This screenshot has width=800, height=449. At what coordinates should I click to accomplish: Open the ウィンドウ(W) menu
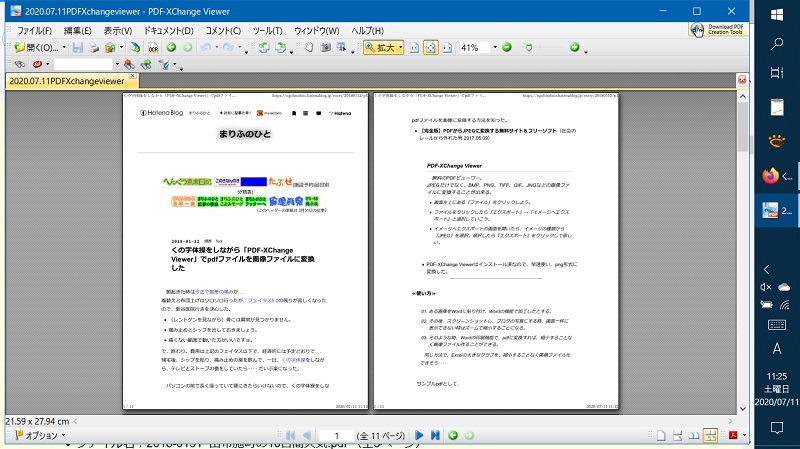point(316,31)
